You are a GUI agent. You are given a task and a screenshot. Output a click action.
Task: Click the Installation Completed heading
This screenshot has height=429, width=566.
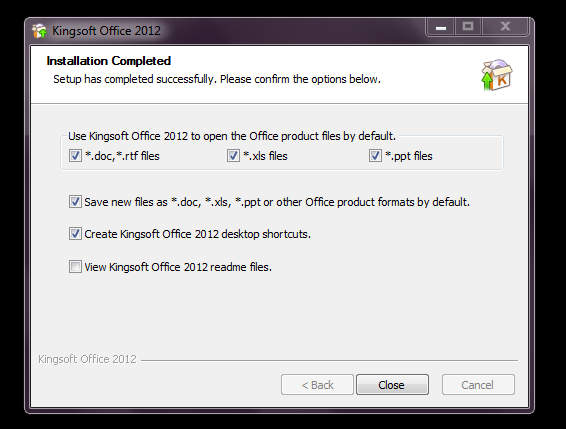tap(109, 61)
